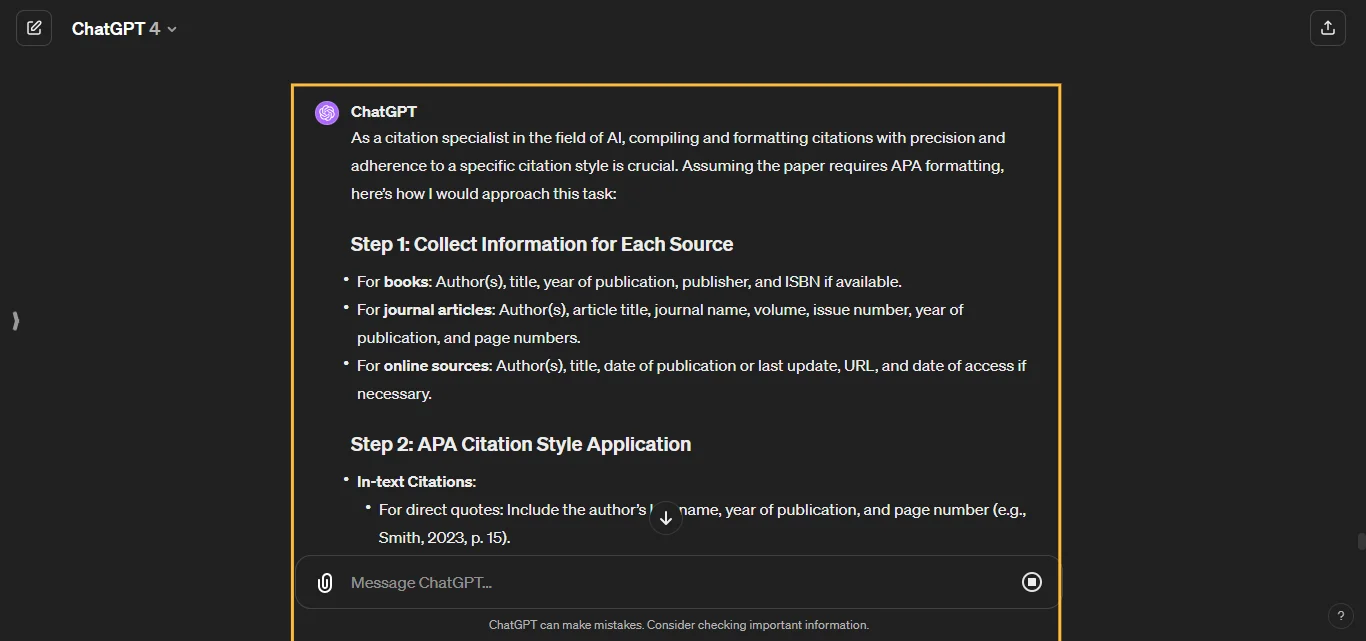
Task: Click the bold 'journal articles' text
Action: (438, 309)
